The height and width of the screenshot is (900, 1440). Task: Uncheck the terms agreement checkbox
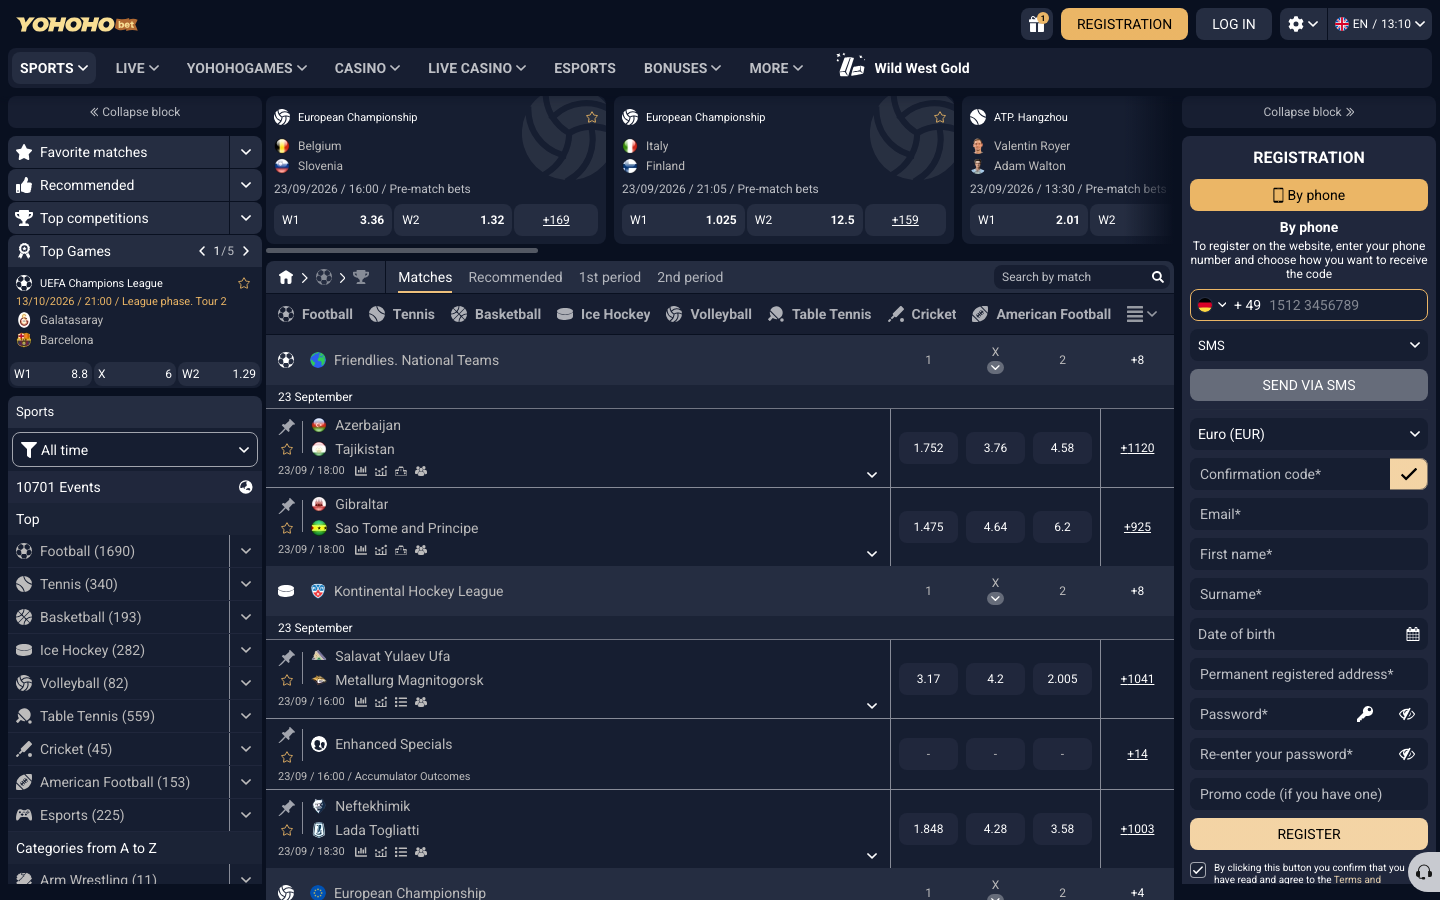tap(1198, 870)
